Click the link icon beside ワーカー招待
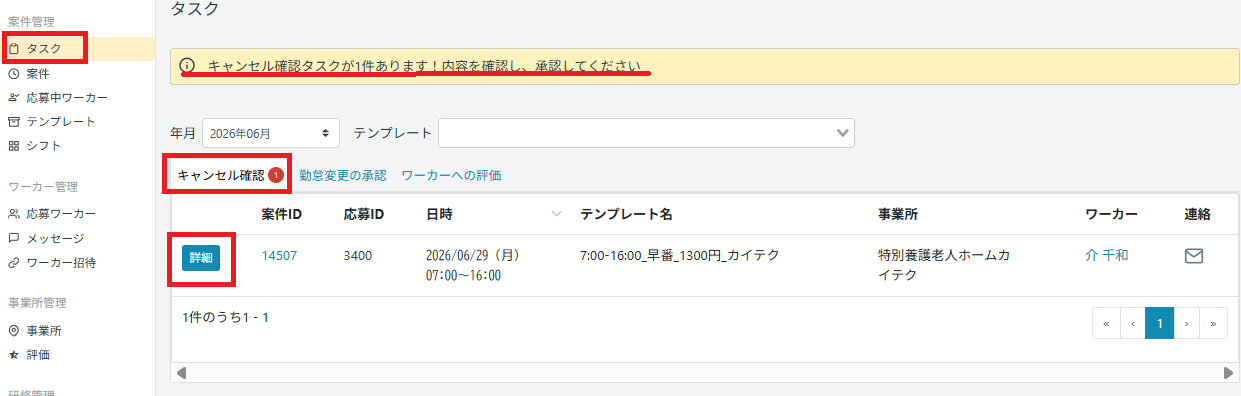Image resolution: width=1241 pixels, height=396 pixels. click(x=14, y=262)
